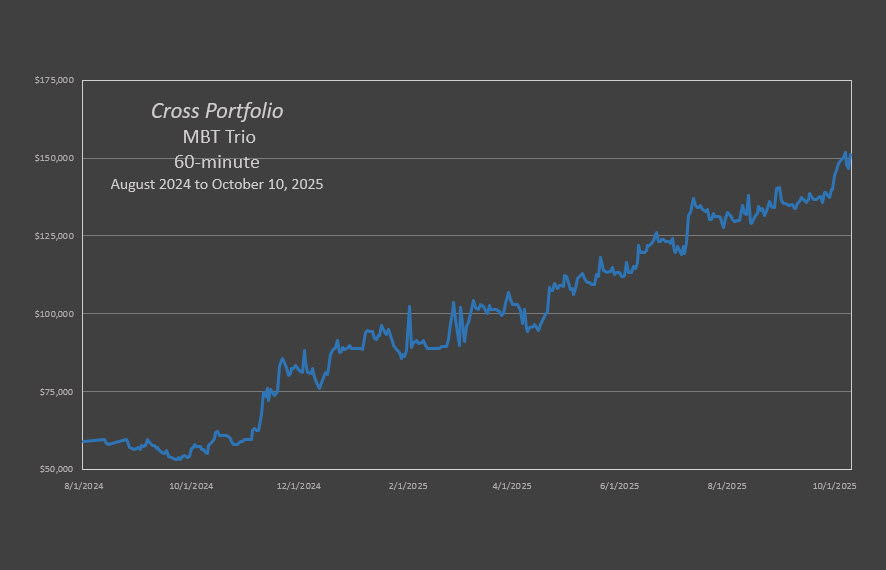Select the 2/1/2025 x-axis date label
The image size is (886, 570).
click(409, 486)
